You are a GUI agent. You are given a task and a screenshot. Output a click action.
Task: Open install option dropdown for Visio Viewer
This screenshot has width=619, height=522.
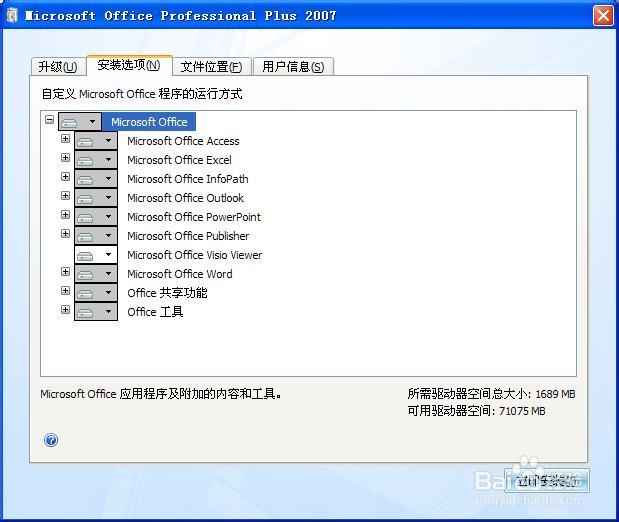[96, 255]
